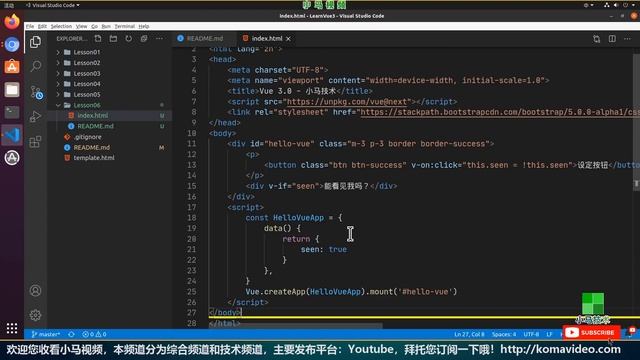
Task: Open the Explorer view in activity bar
Action: (36, 42)
